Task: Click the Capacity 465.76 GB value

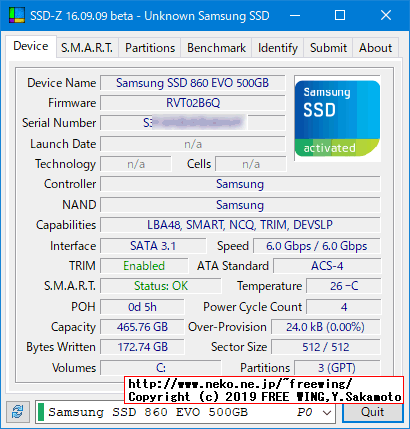Action: (142, 327)
